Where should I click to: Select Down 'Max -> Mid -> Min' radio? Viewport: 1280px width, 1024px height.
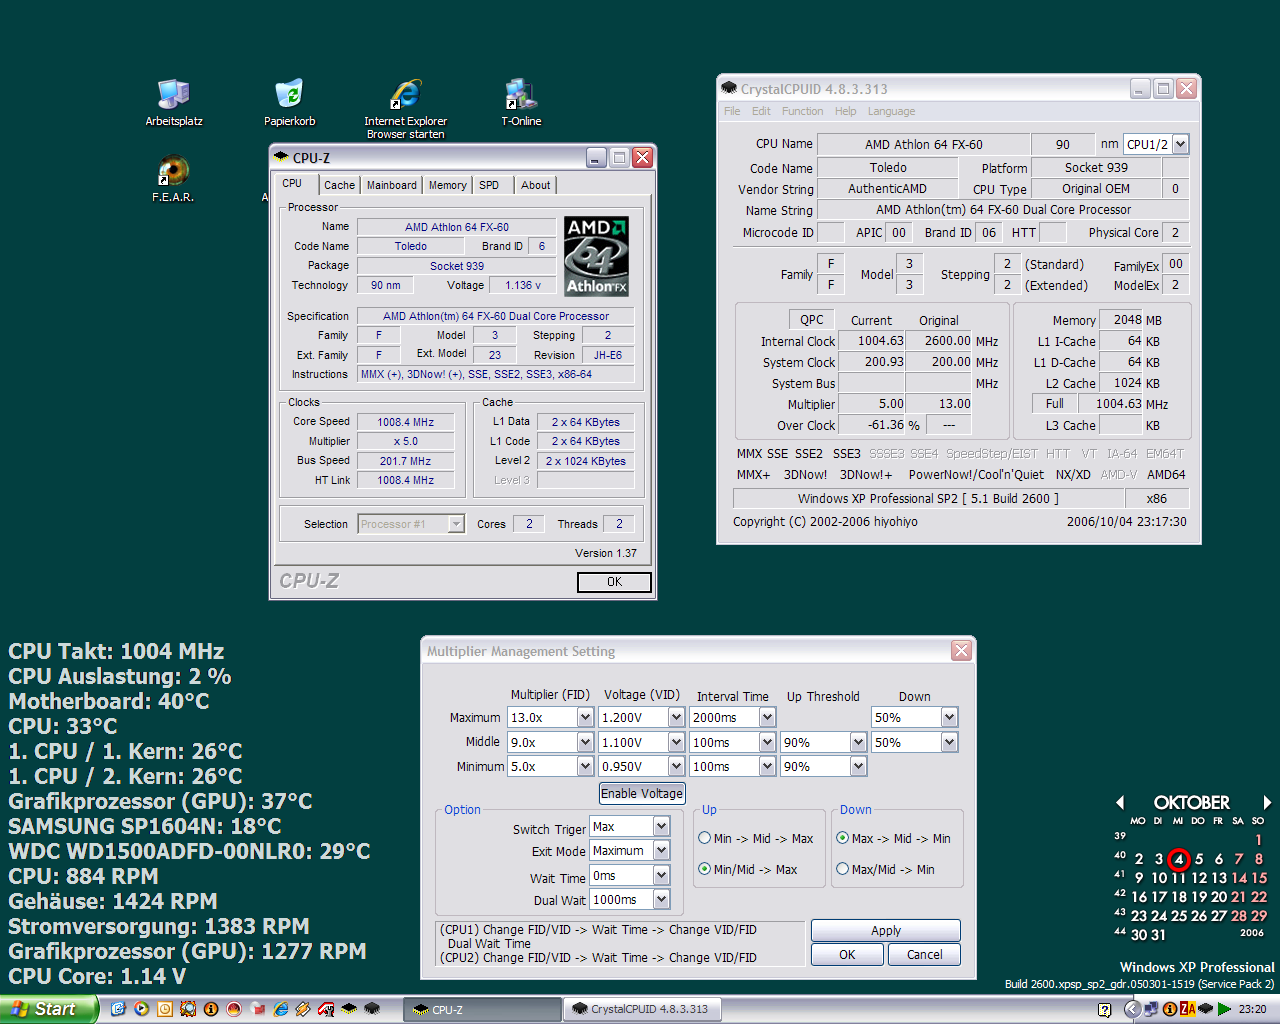pyautogui.click(x=842, y=838)
